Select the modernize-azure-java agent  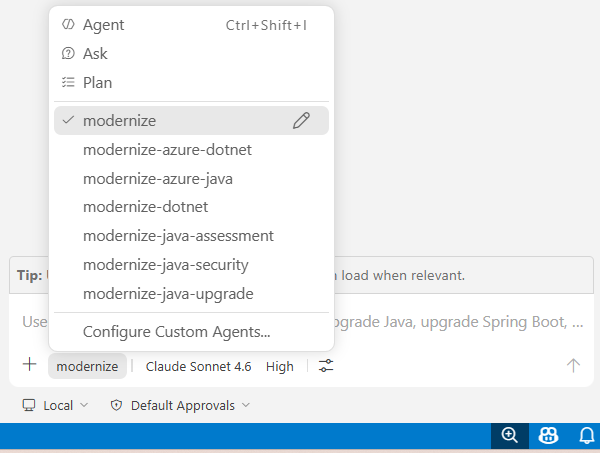pyautogui.click(x=191, y=179)
